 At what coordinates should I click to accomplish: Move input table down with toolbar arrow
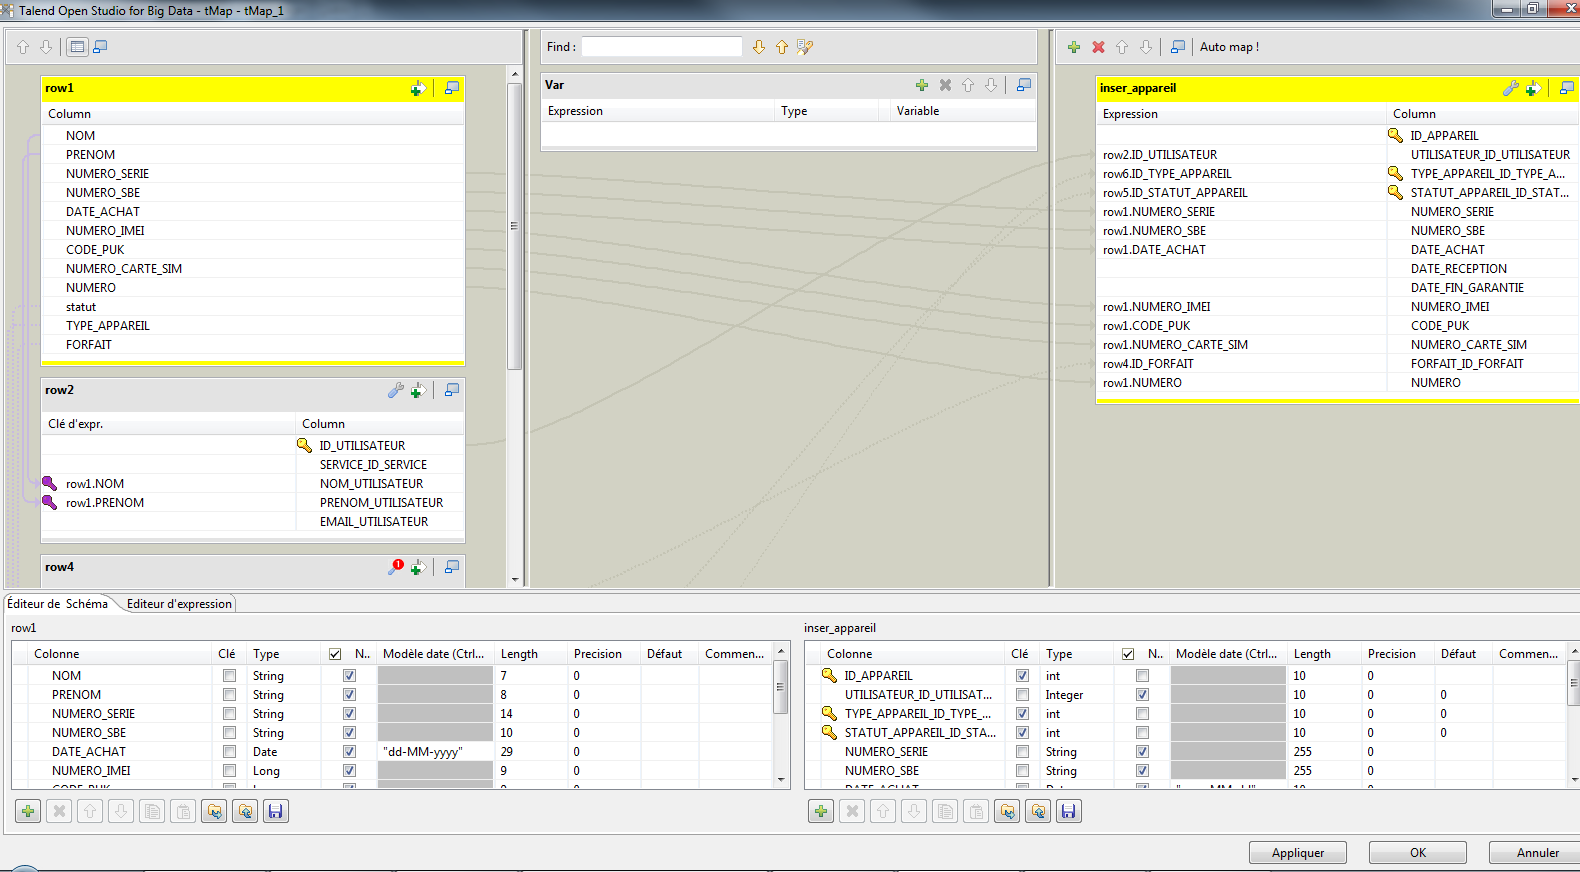tap(46, 47)
